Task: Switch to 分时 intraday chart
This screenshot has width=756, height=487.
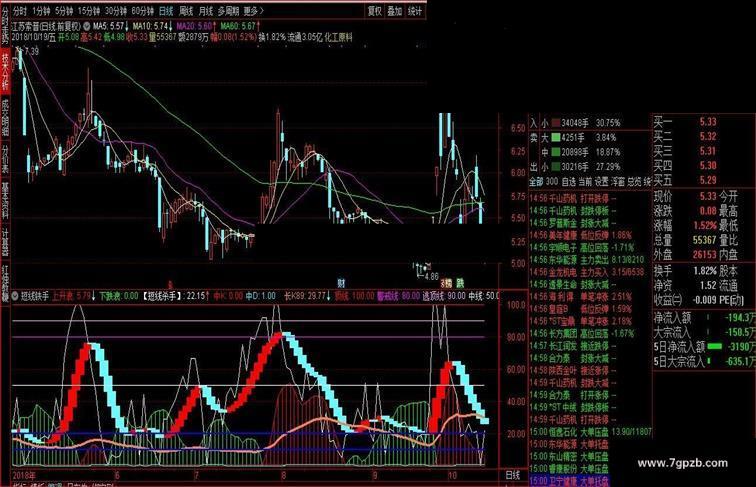Action: [x=20, y=11]
